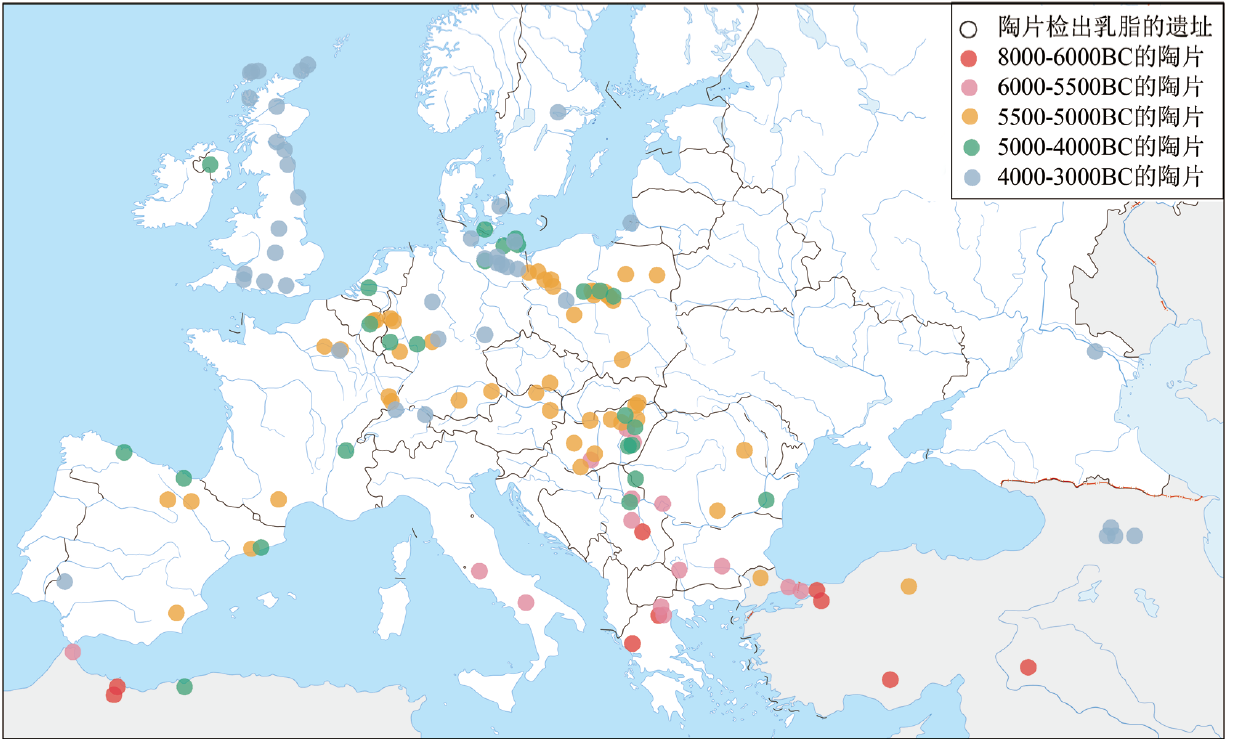The width and height of the screenshot is (1234, 743).
Task: Select the green marker near Black Sea coast
Action: [x=766, y=500]
